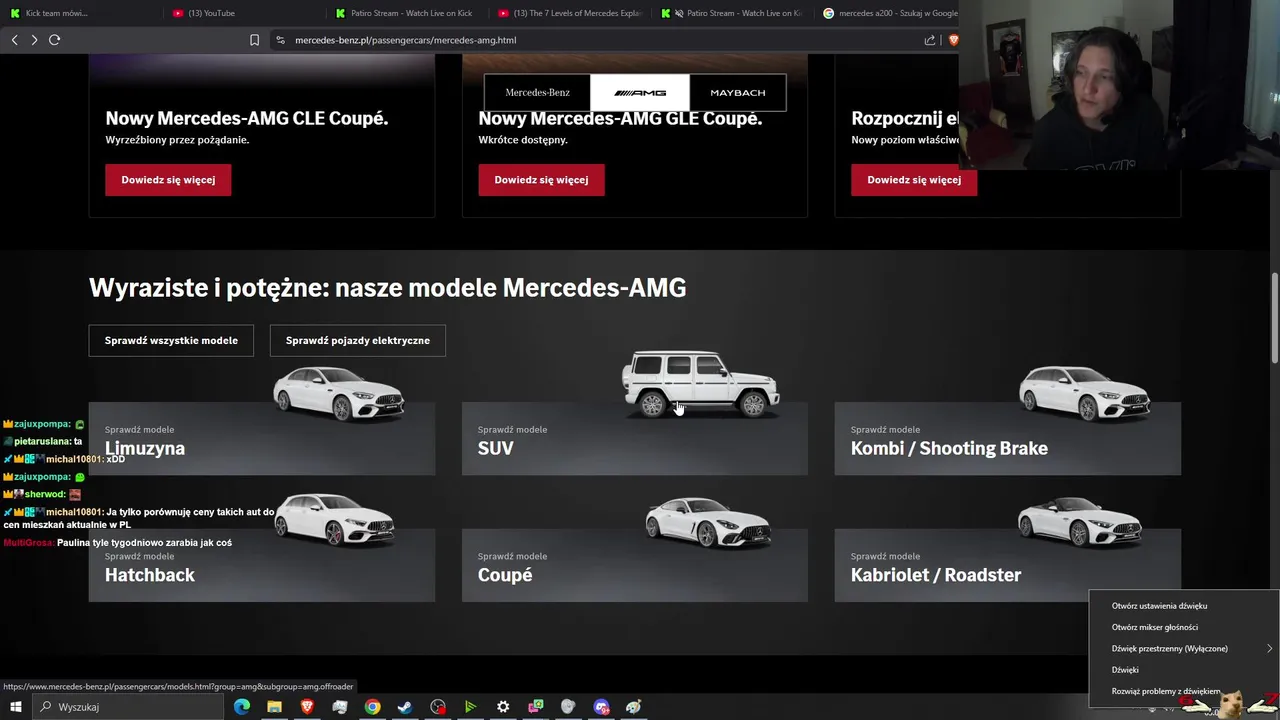Open site settings icon beside the URL
Screen dimensions: 1280x720
pos(280,40)
